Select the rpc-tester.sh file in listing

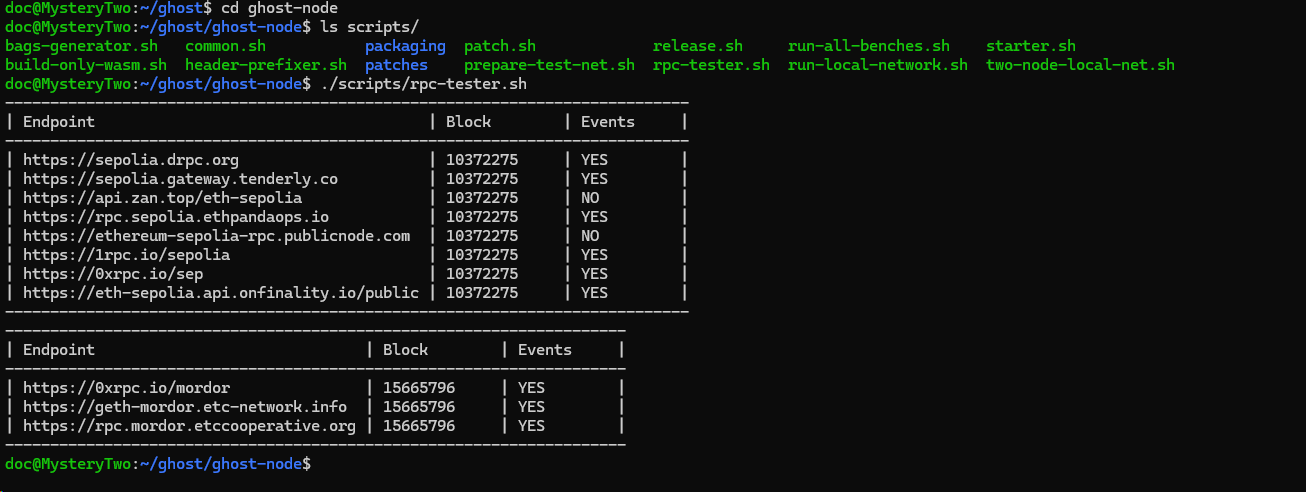coord(711,65)
